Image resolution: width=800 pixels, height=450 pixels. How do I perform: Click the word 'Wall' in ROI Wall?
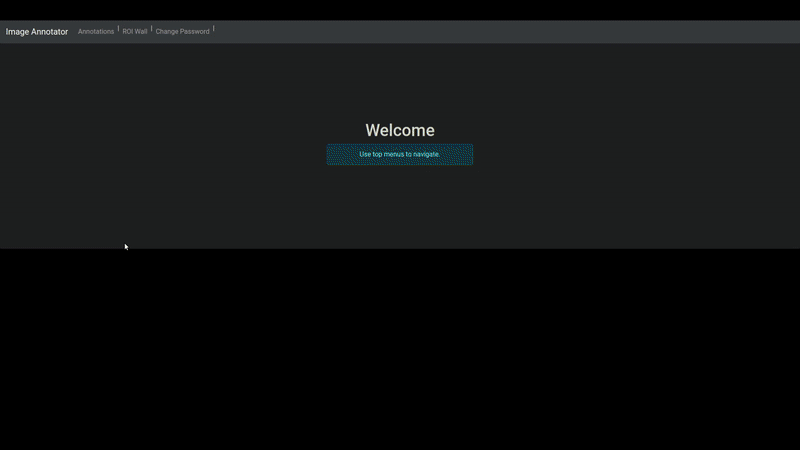(141, 32)
